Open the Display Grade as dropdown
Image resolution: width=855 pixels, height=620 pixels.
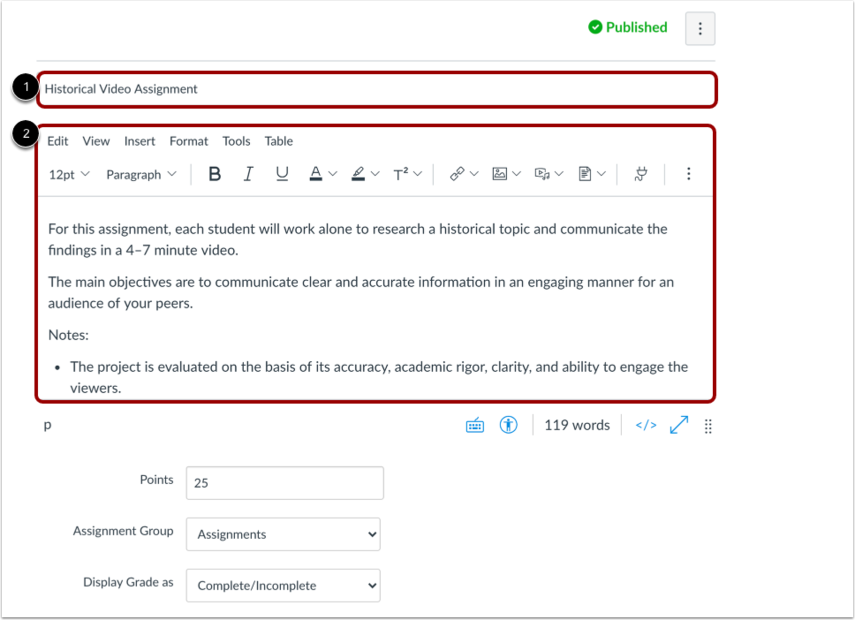click(x=284, y=585)
